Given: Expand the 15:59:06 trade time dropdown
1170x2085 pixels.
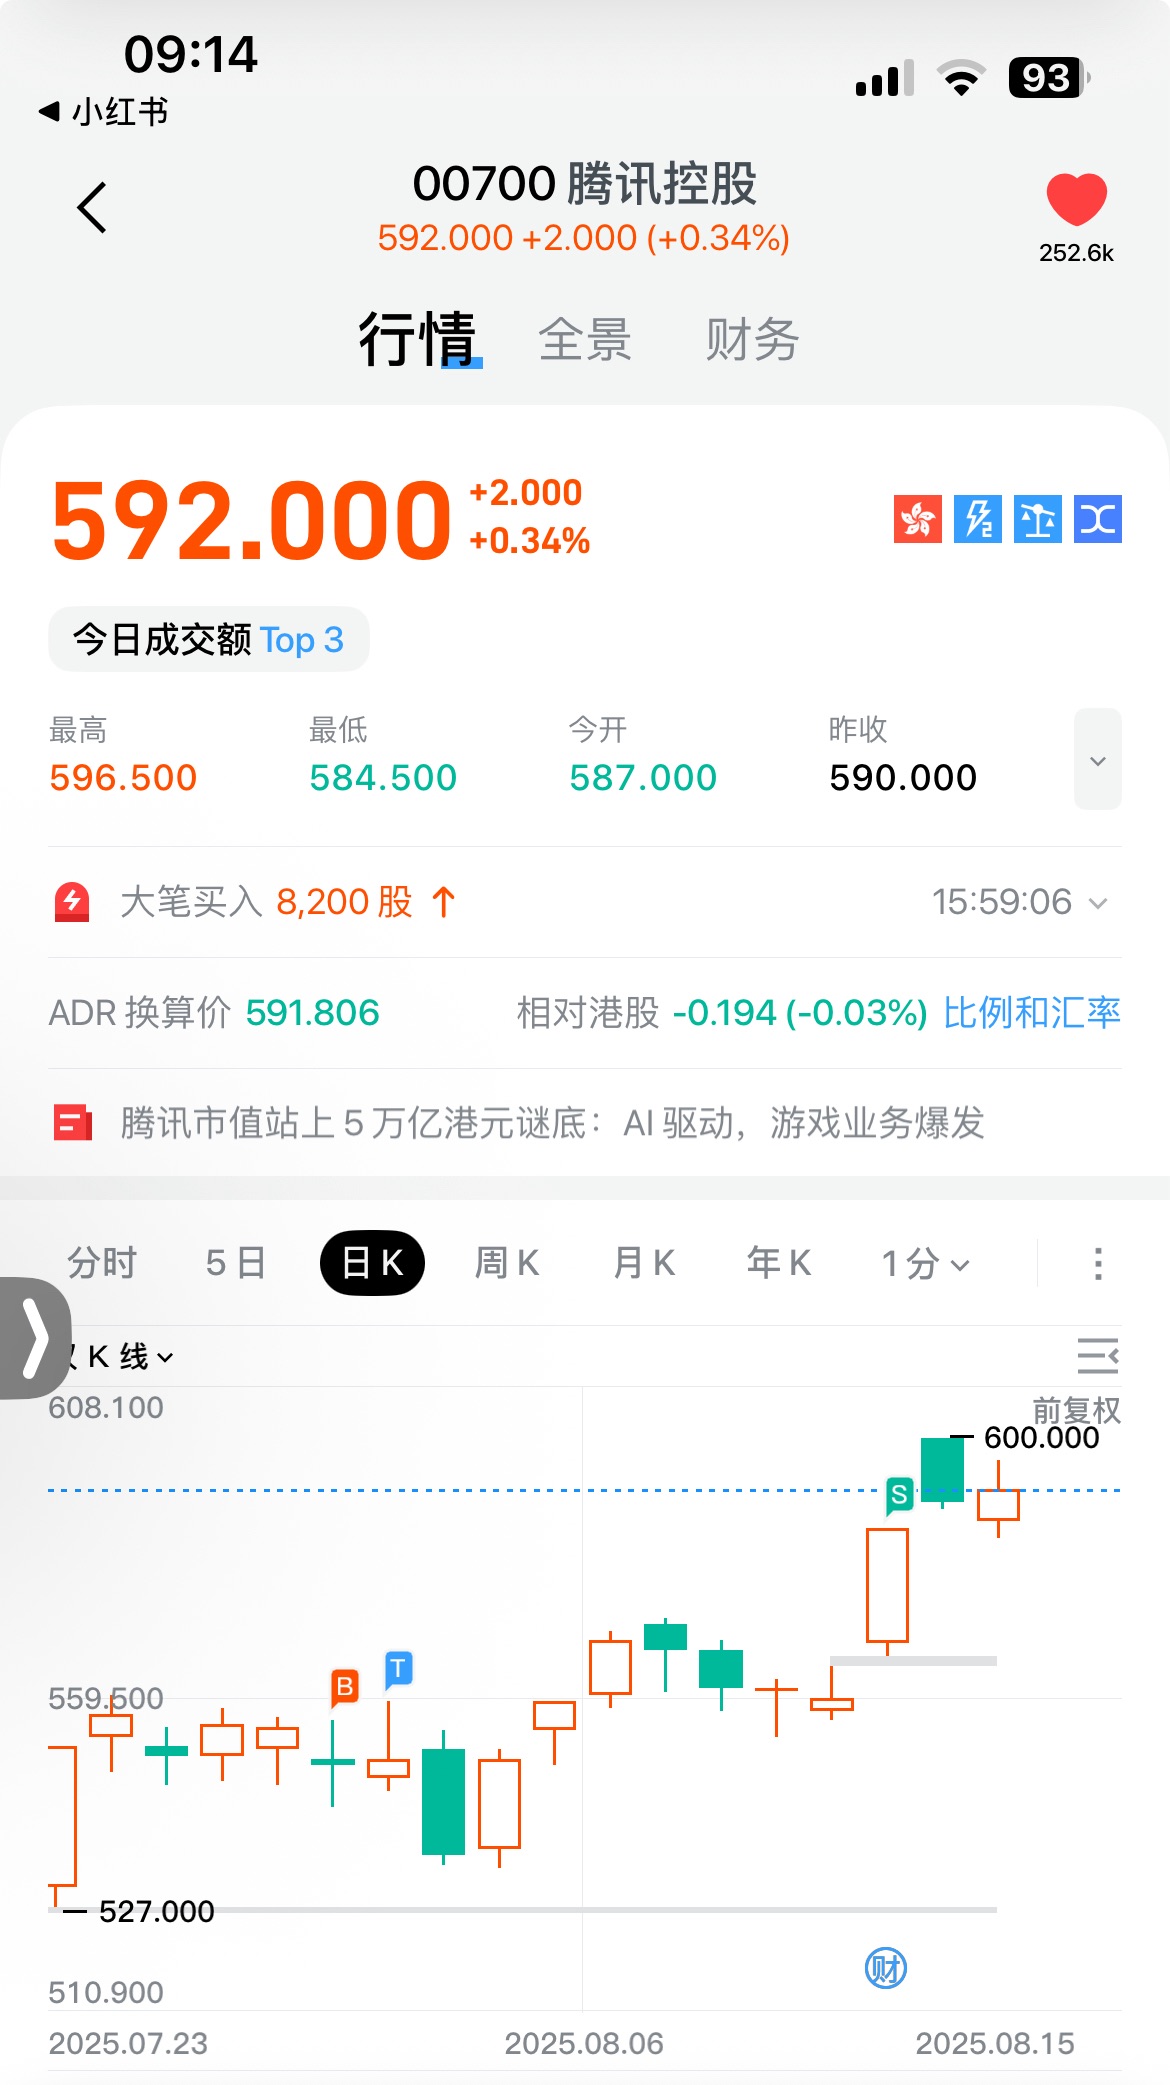Looking at the screenshot, I should [1020, 902].
